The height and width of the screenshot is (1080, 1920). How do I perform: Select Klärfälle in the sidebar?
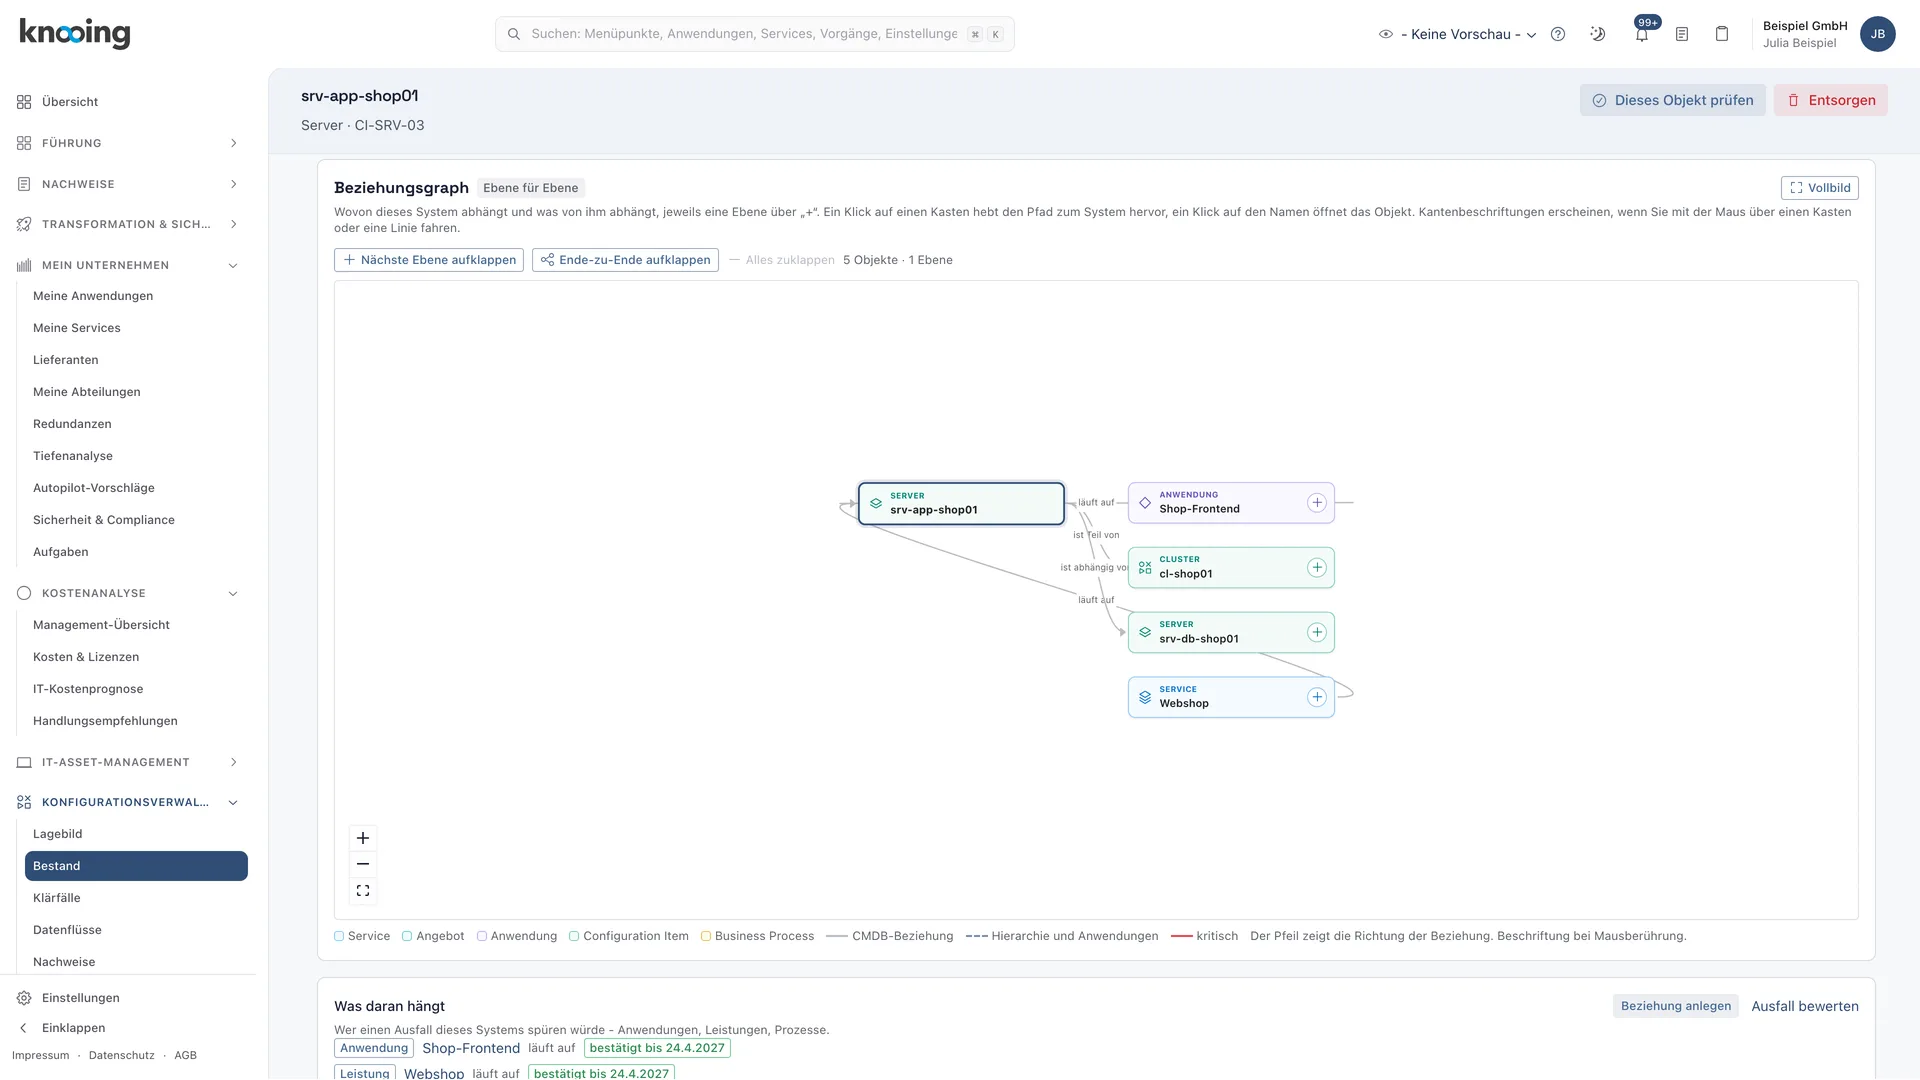pyautogui.click(x=57, y=898)
